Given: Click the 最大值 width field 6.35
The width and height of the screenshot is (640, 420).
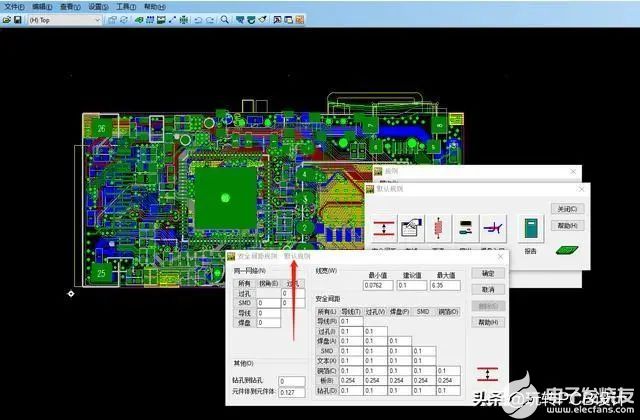Looking at the screenshot, I should [x=445, y=285].
